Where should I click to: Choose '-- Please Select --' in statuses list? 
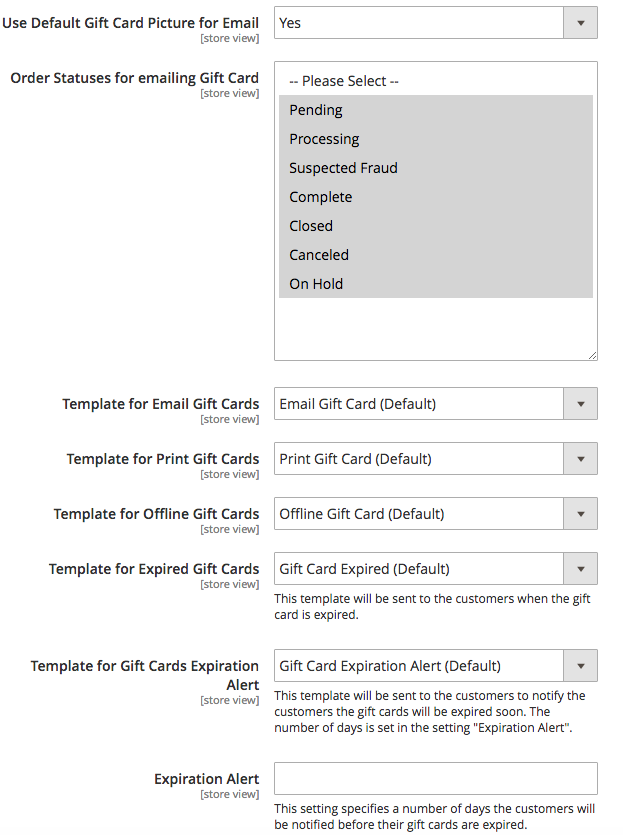436,81
